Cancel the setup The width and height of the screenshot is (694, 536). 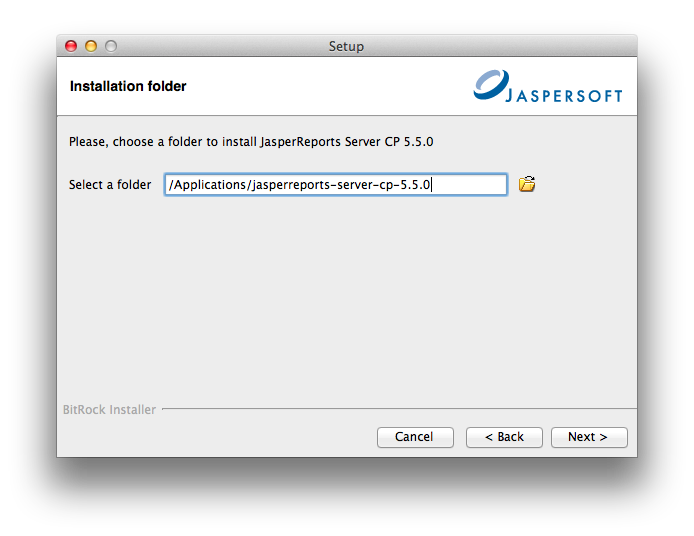(415, 437)
